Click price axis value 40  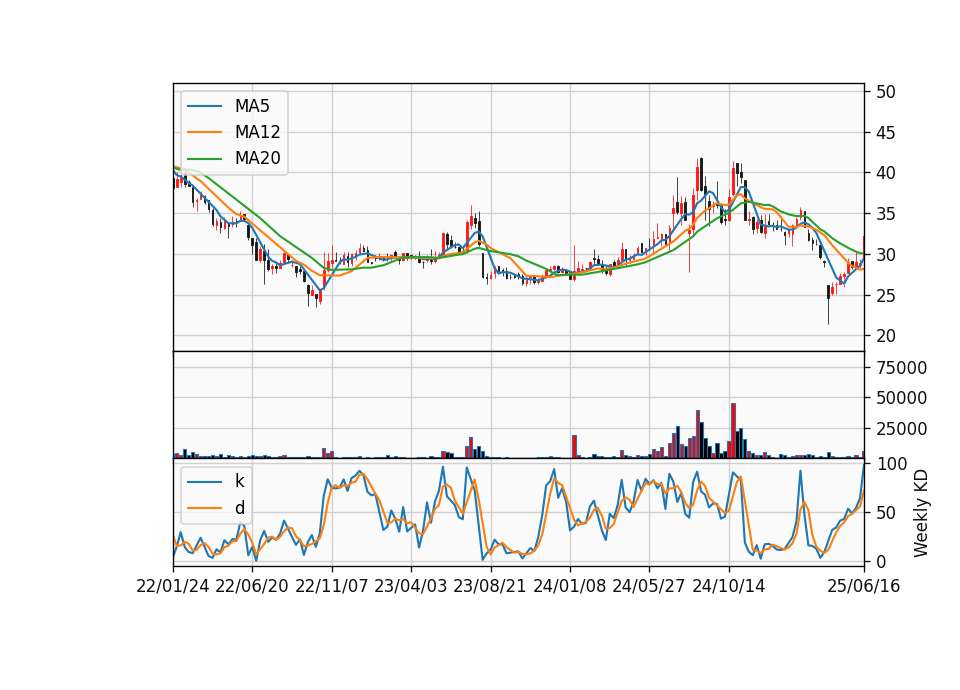[x=886, y=173]
